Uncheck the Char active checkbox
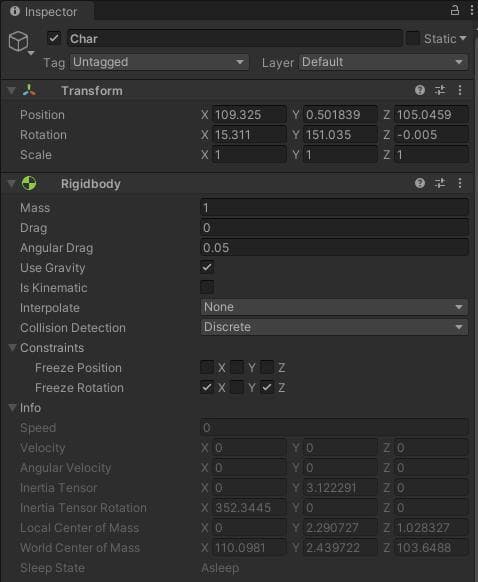 54,38
